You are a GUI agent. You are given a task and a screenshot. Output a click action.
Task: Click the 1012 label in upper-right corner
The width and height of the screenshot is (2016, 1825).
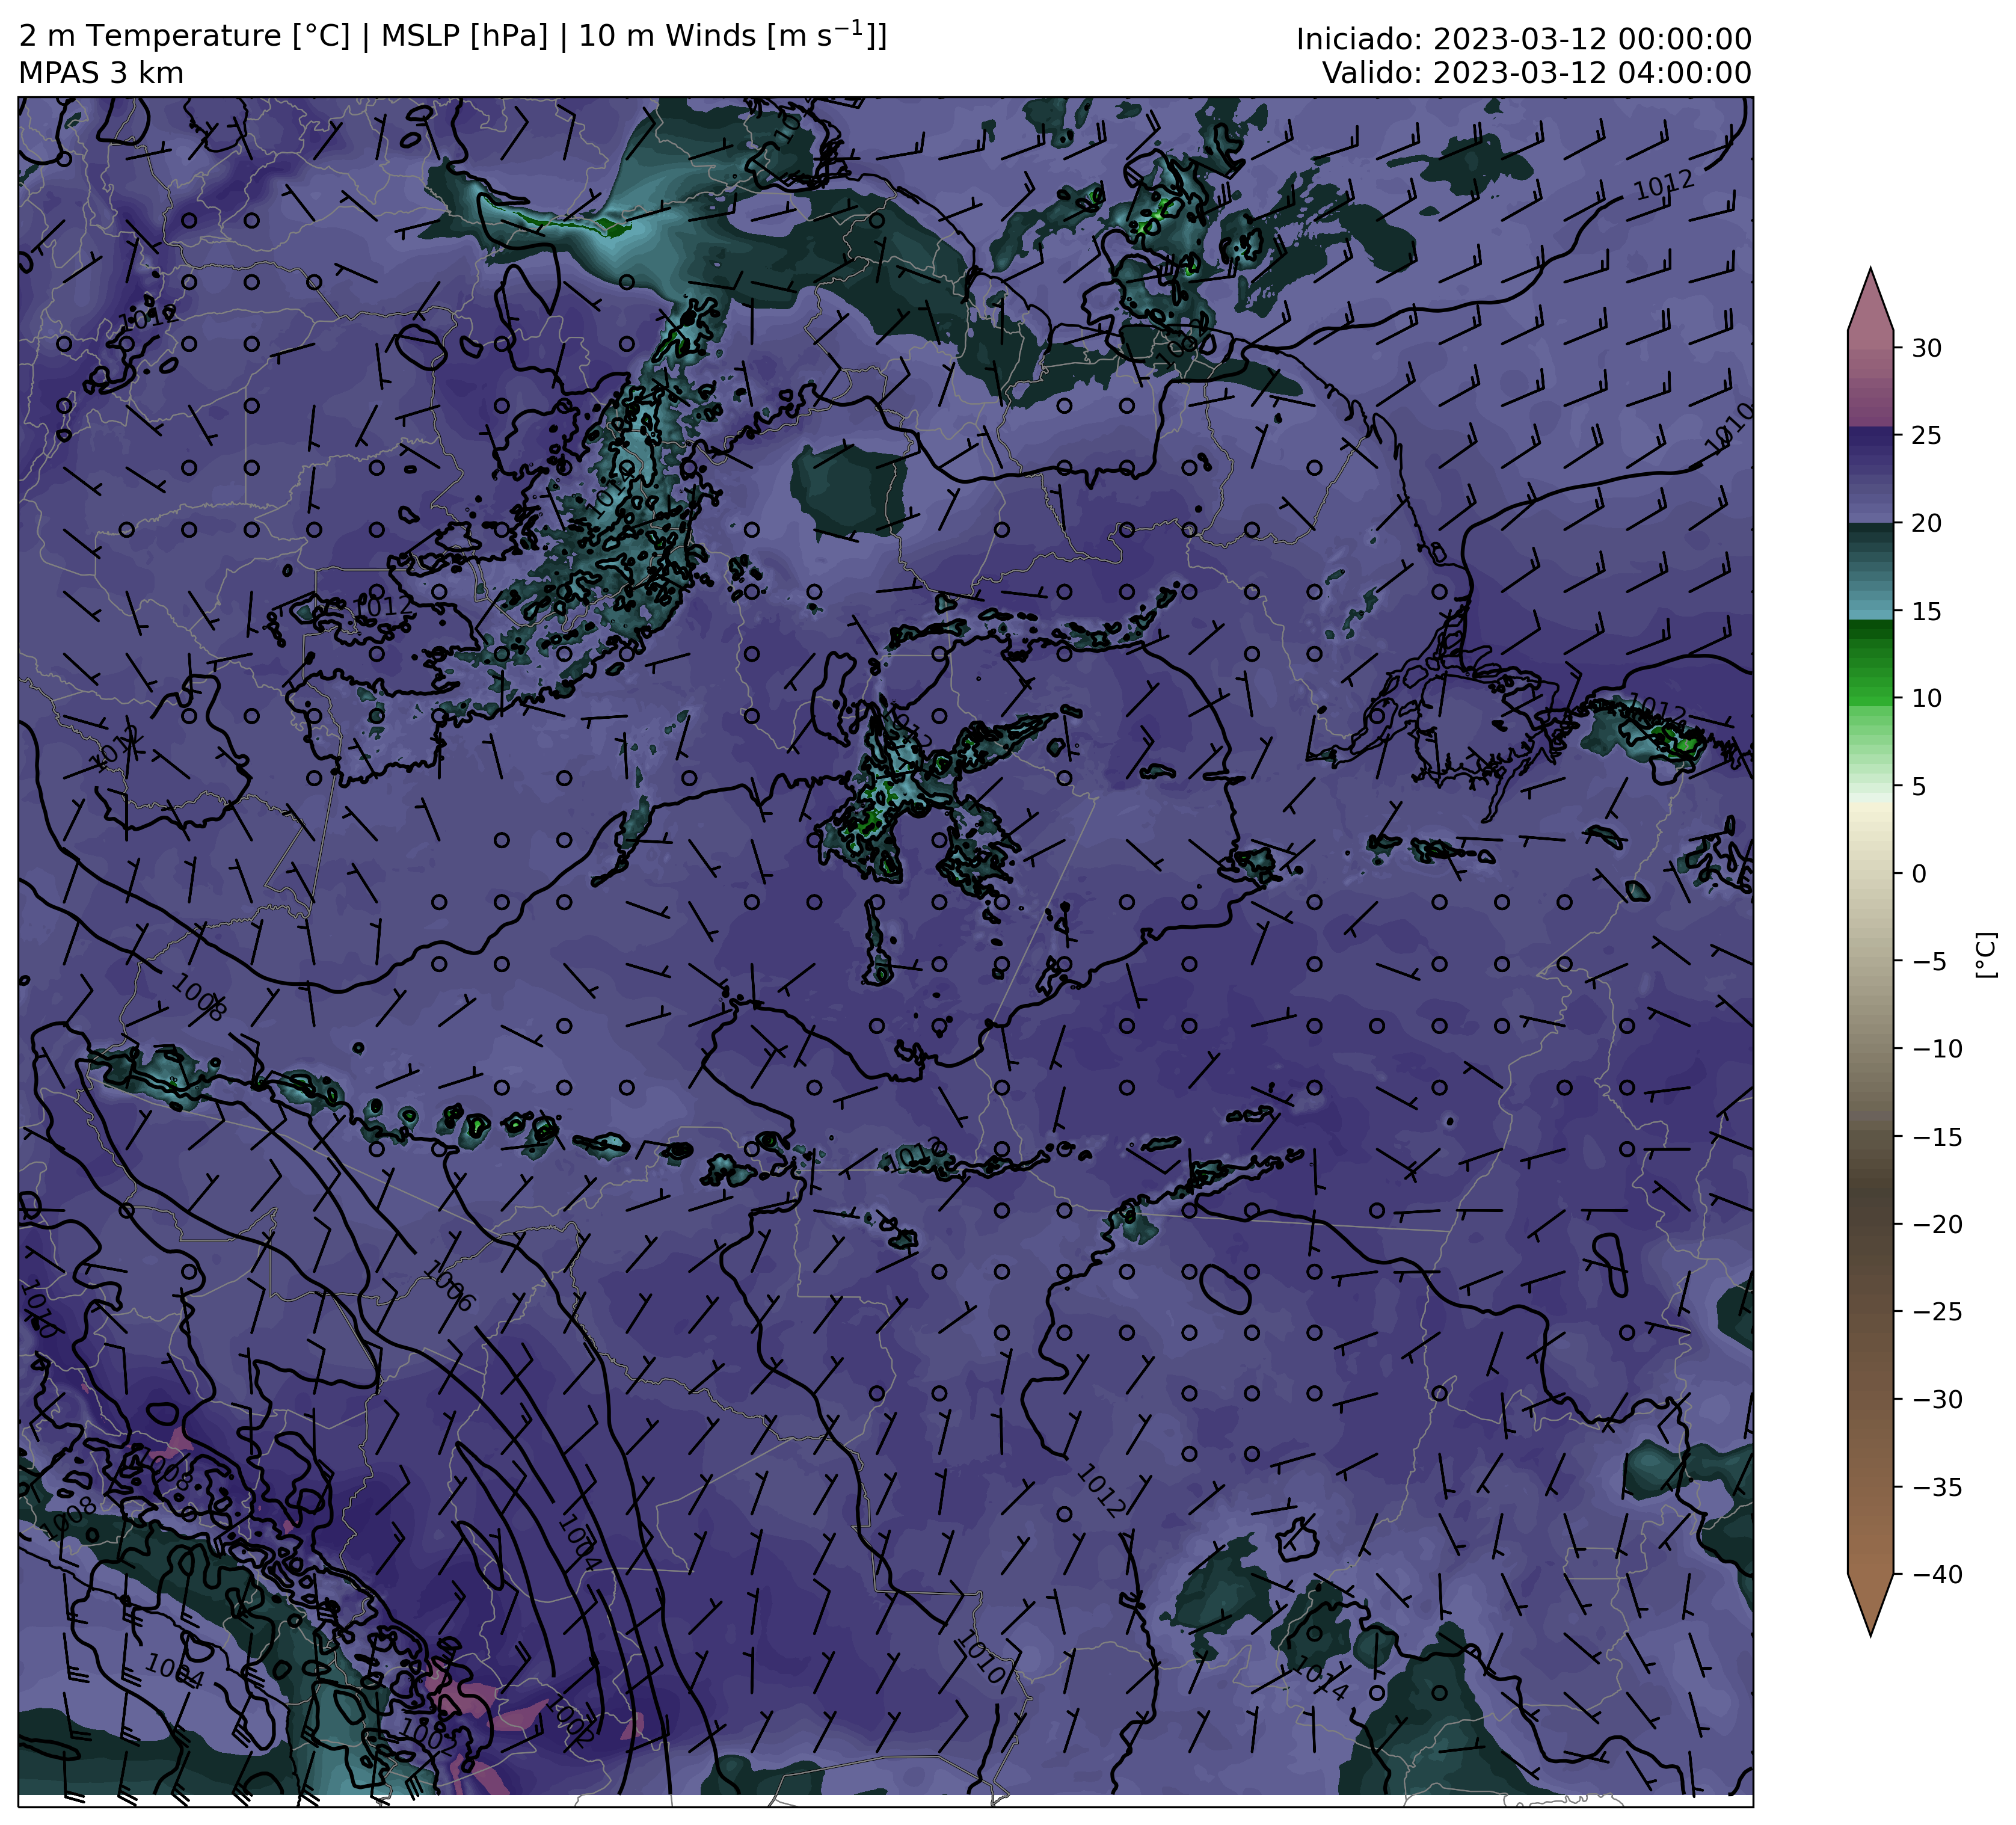tap(1663, 184)
